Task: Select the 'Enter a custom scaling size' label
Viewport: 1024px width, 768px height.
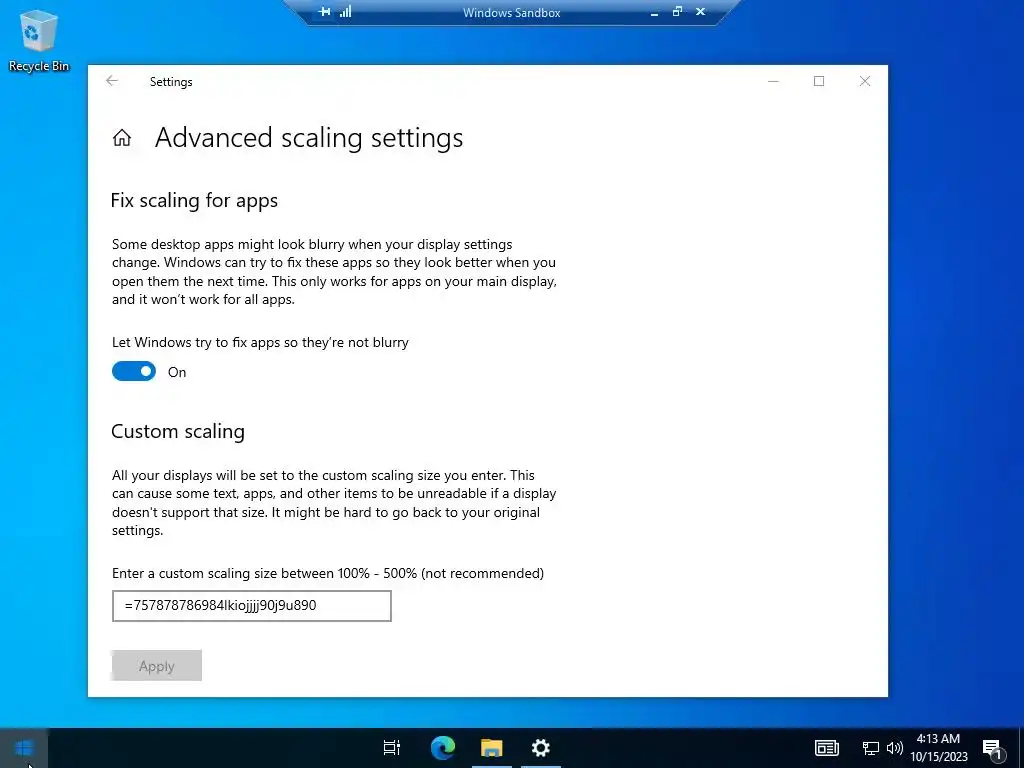Action: pyautogui.click(x=328, y=573)
